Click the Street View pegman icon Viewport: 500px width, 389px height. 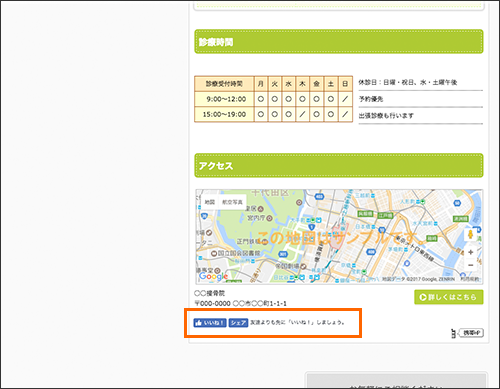click(x=471, y=234)
